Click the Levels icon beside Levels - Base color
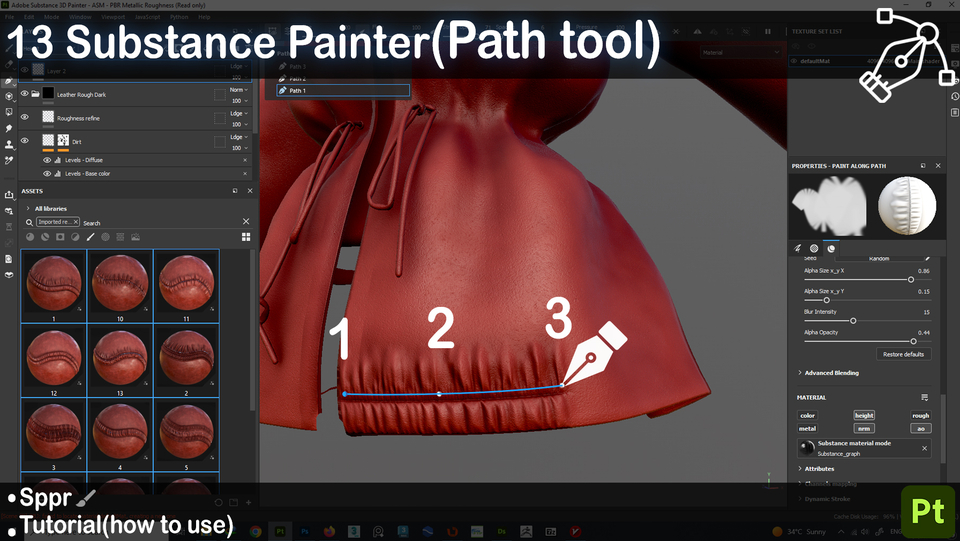The image size is (960, 541). tap(58, 174)
